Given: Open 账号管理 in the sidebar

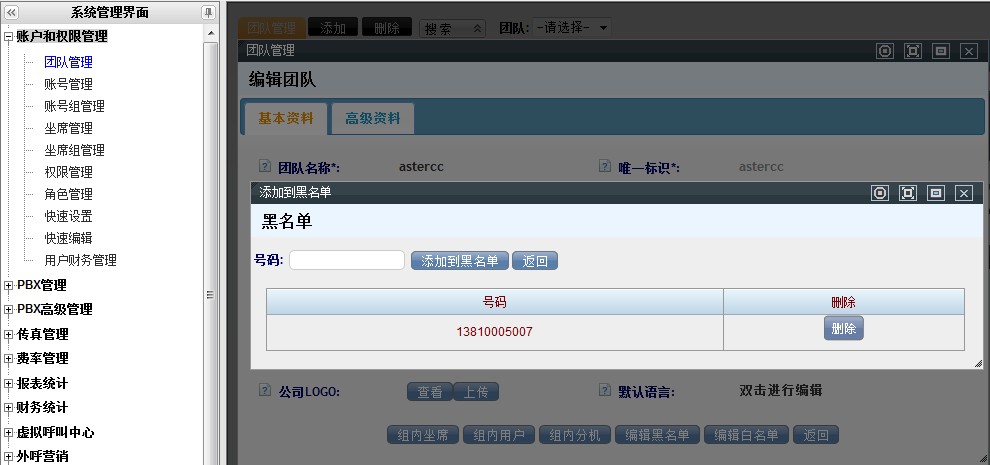Looking at the screenshot, I should point(68,84).
